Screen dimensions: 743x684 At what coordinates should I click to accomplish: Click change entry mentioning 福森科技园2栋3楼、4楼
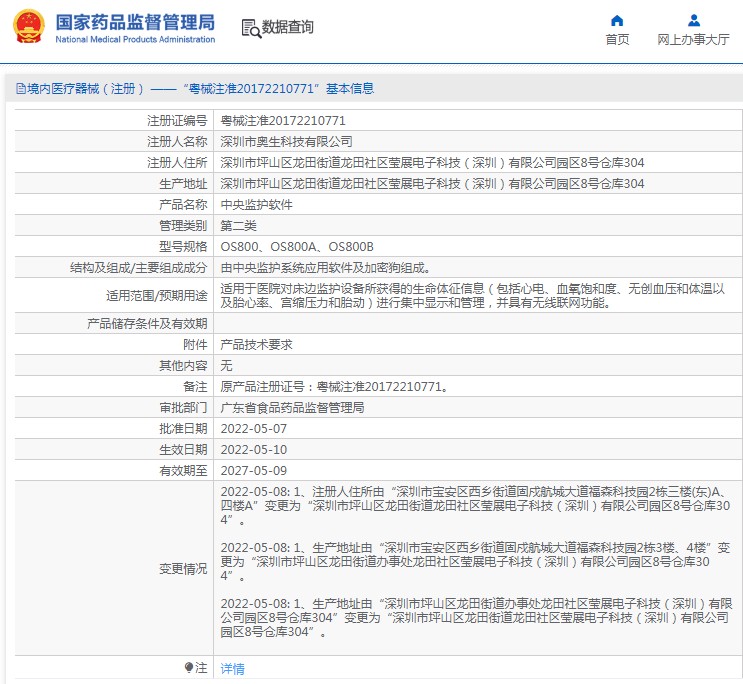tap(475, 562)
